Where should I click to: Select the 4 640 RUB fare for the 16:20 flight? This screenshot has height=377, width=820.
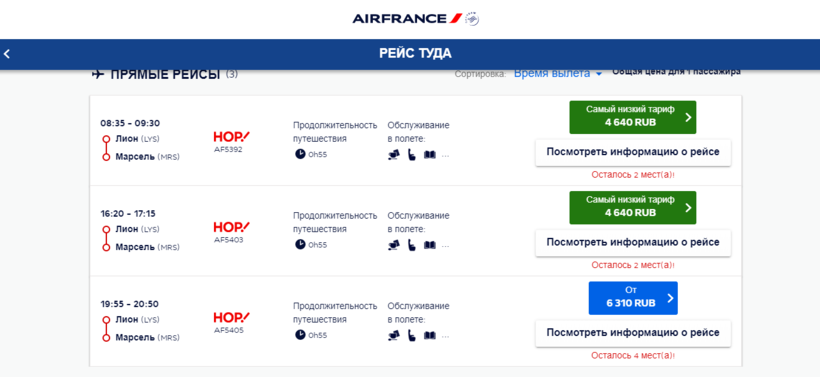pos(633,208)
